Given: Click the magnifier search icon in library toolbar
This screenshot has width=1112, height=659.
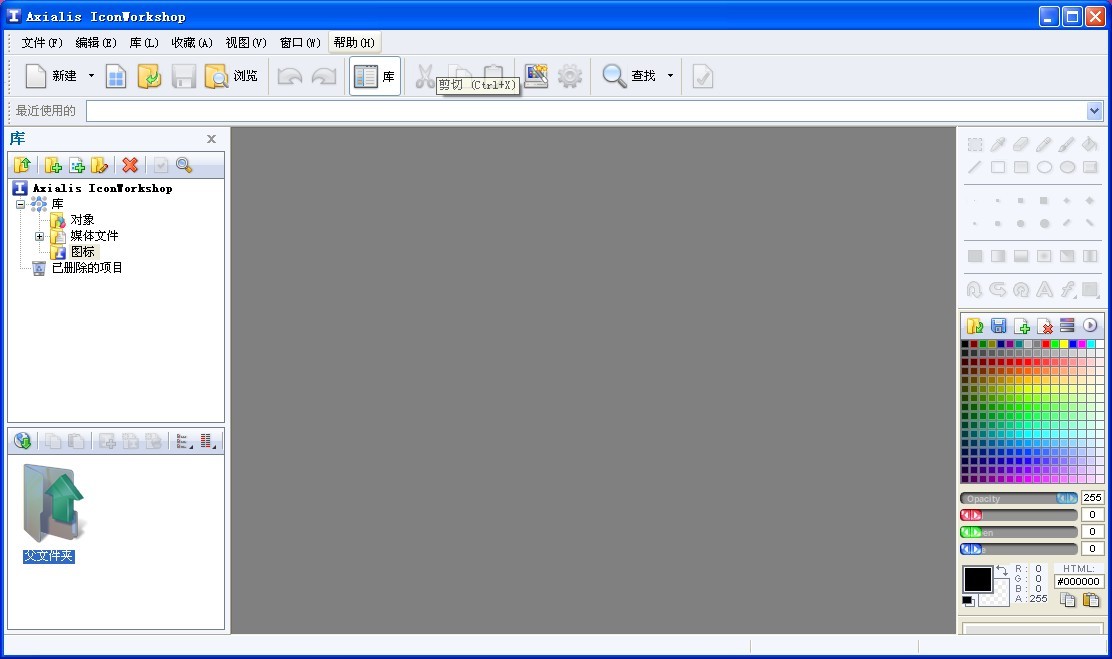Looking at the screenshot, I should point(184,165).
